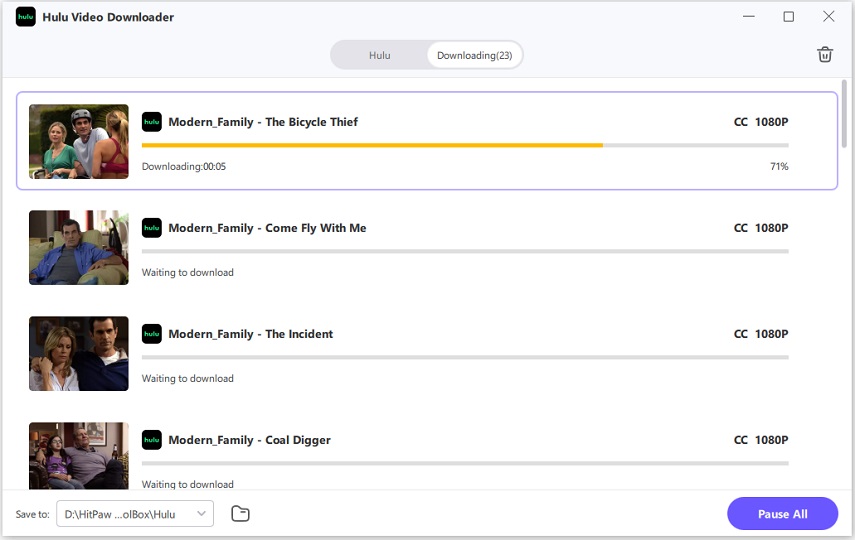Close the Hulu Video Downloader window
The height and width of the screenshot is (540, 855).
828,16
